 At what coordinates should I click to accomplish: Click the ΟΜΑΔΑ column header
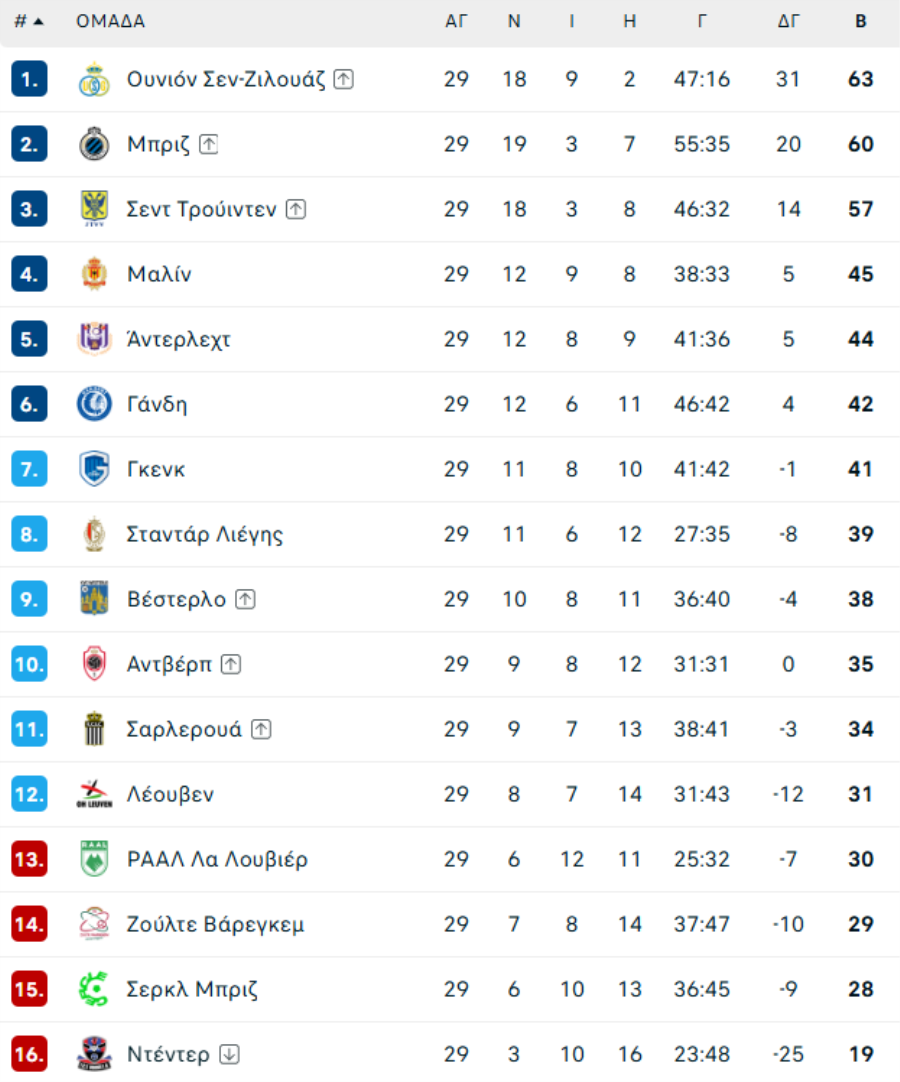[110, 21]
